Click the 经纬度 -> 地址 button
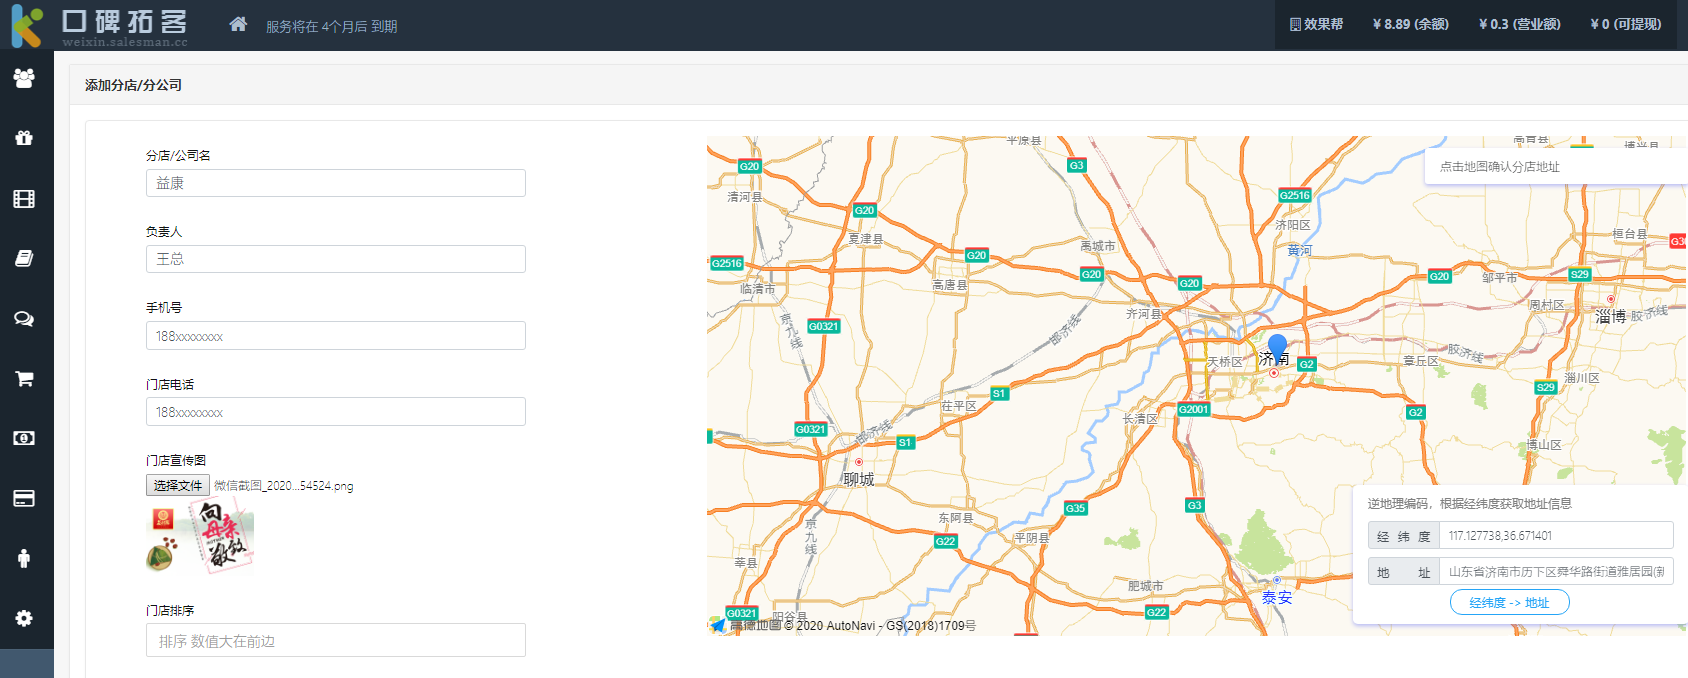Image resolution: width=1688 pixels, height=678 pixels. pos(1509,602)
